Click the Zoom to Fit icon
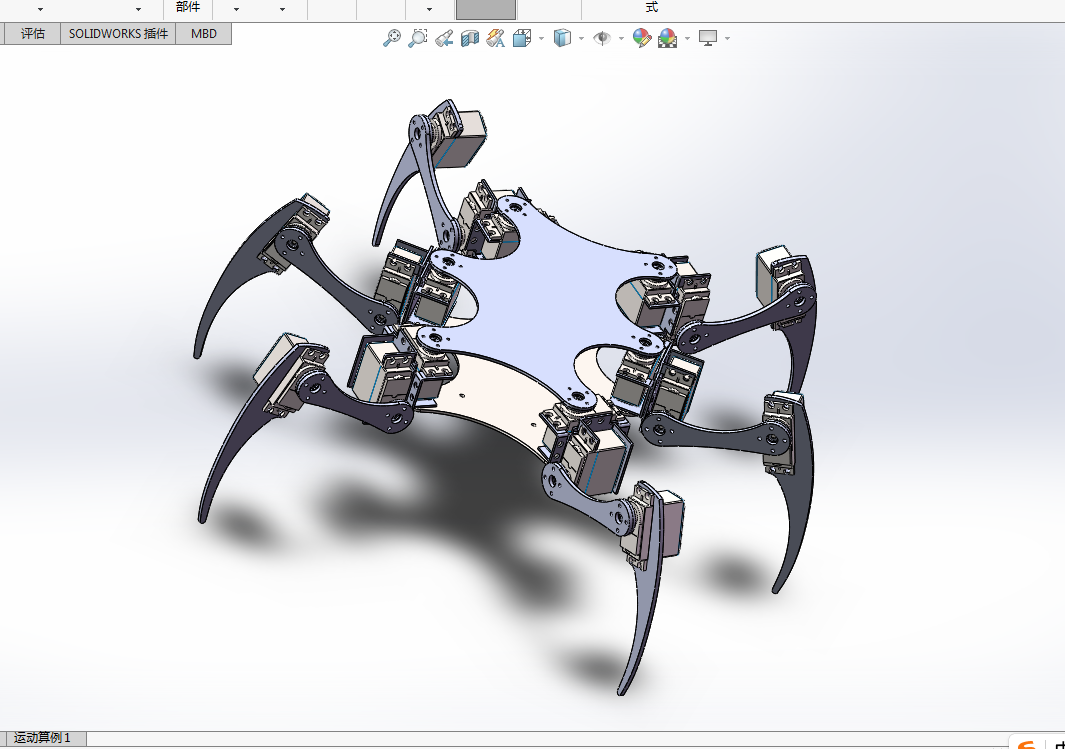 click(x=391, y=38)
